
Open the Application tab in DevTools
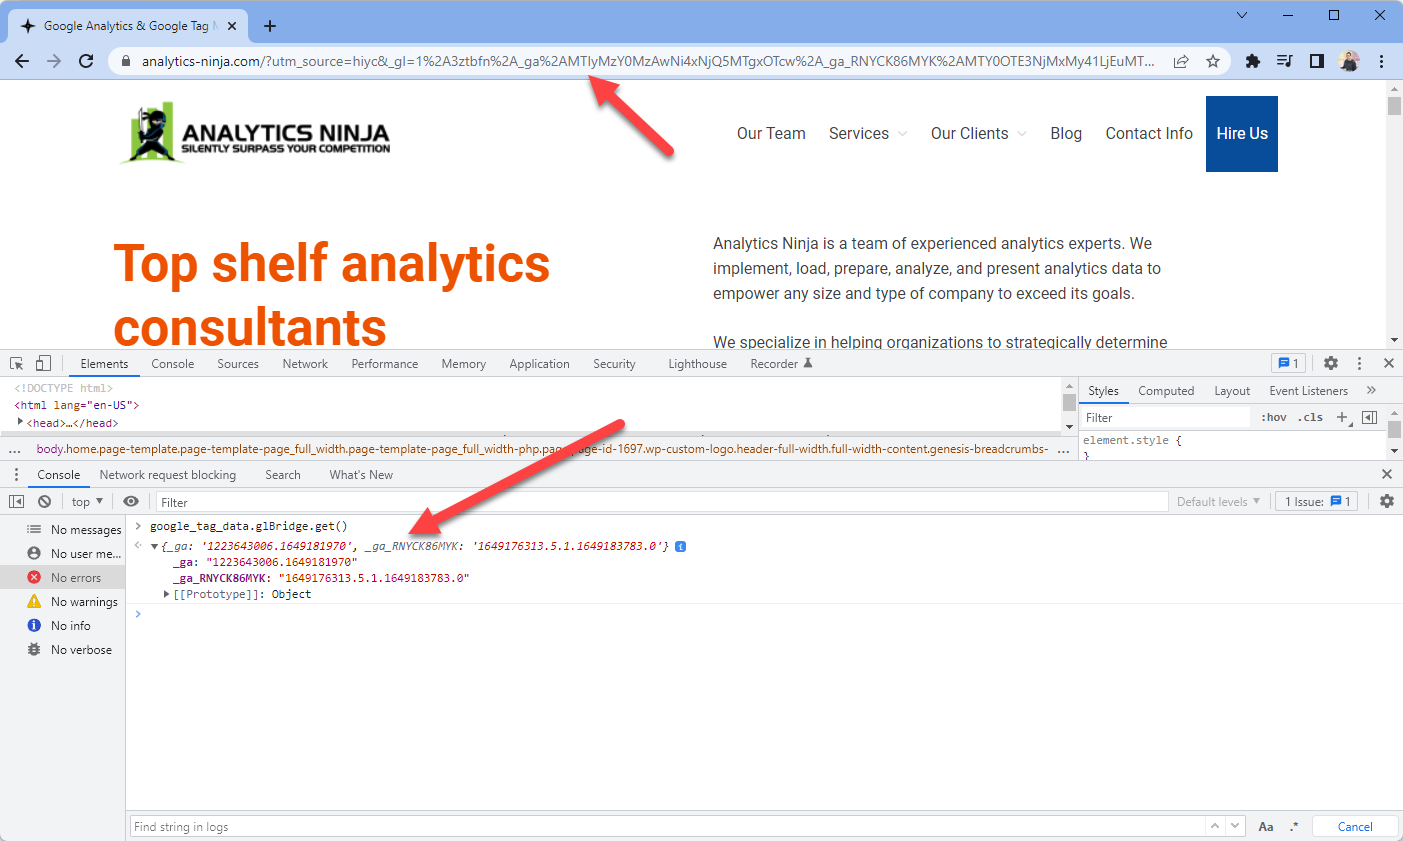[539, 364]
